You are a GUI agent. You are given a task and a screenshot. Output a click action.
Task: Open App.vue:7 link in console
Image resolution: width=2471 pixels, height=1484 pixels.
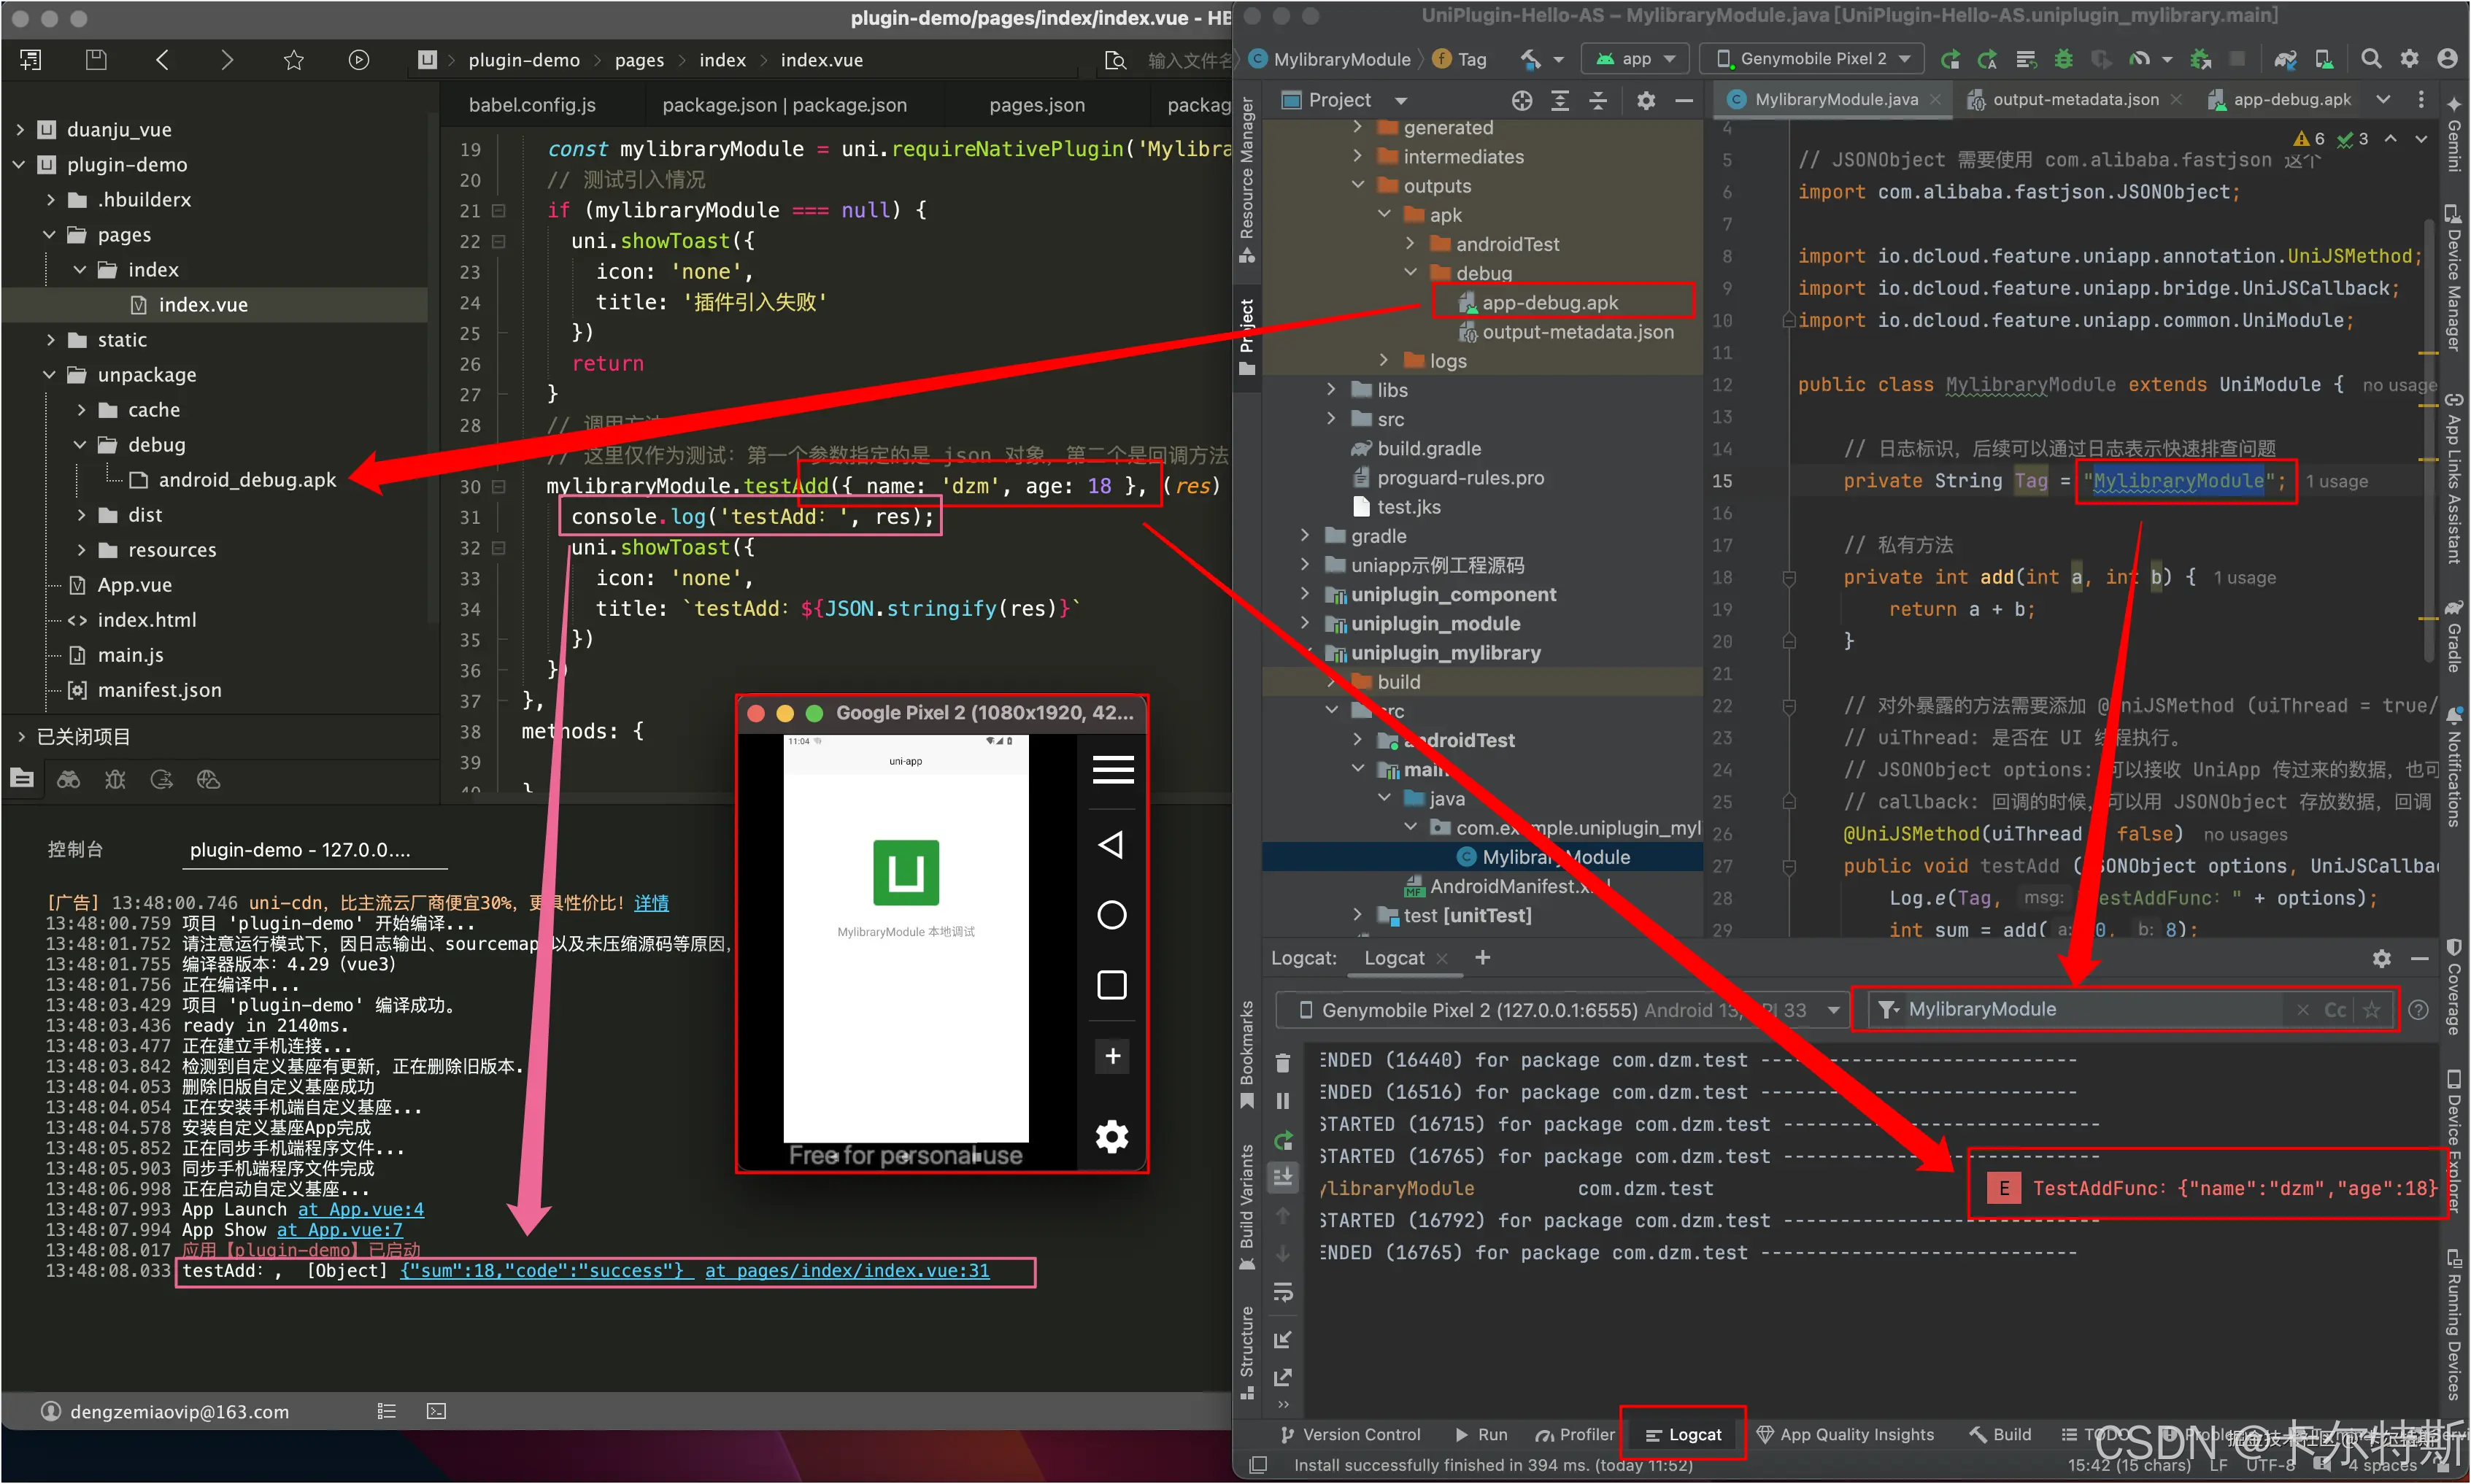click(x=340, y=1230)
